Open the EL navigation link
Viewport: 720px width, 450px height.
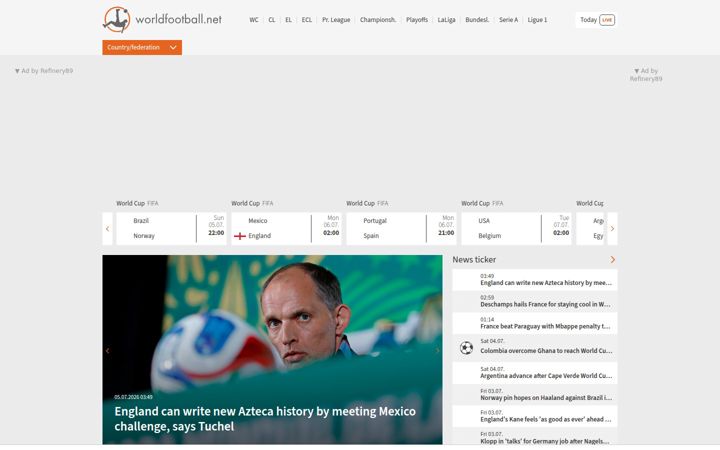[288, 20]
